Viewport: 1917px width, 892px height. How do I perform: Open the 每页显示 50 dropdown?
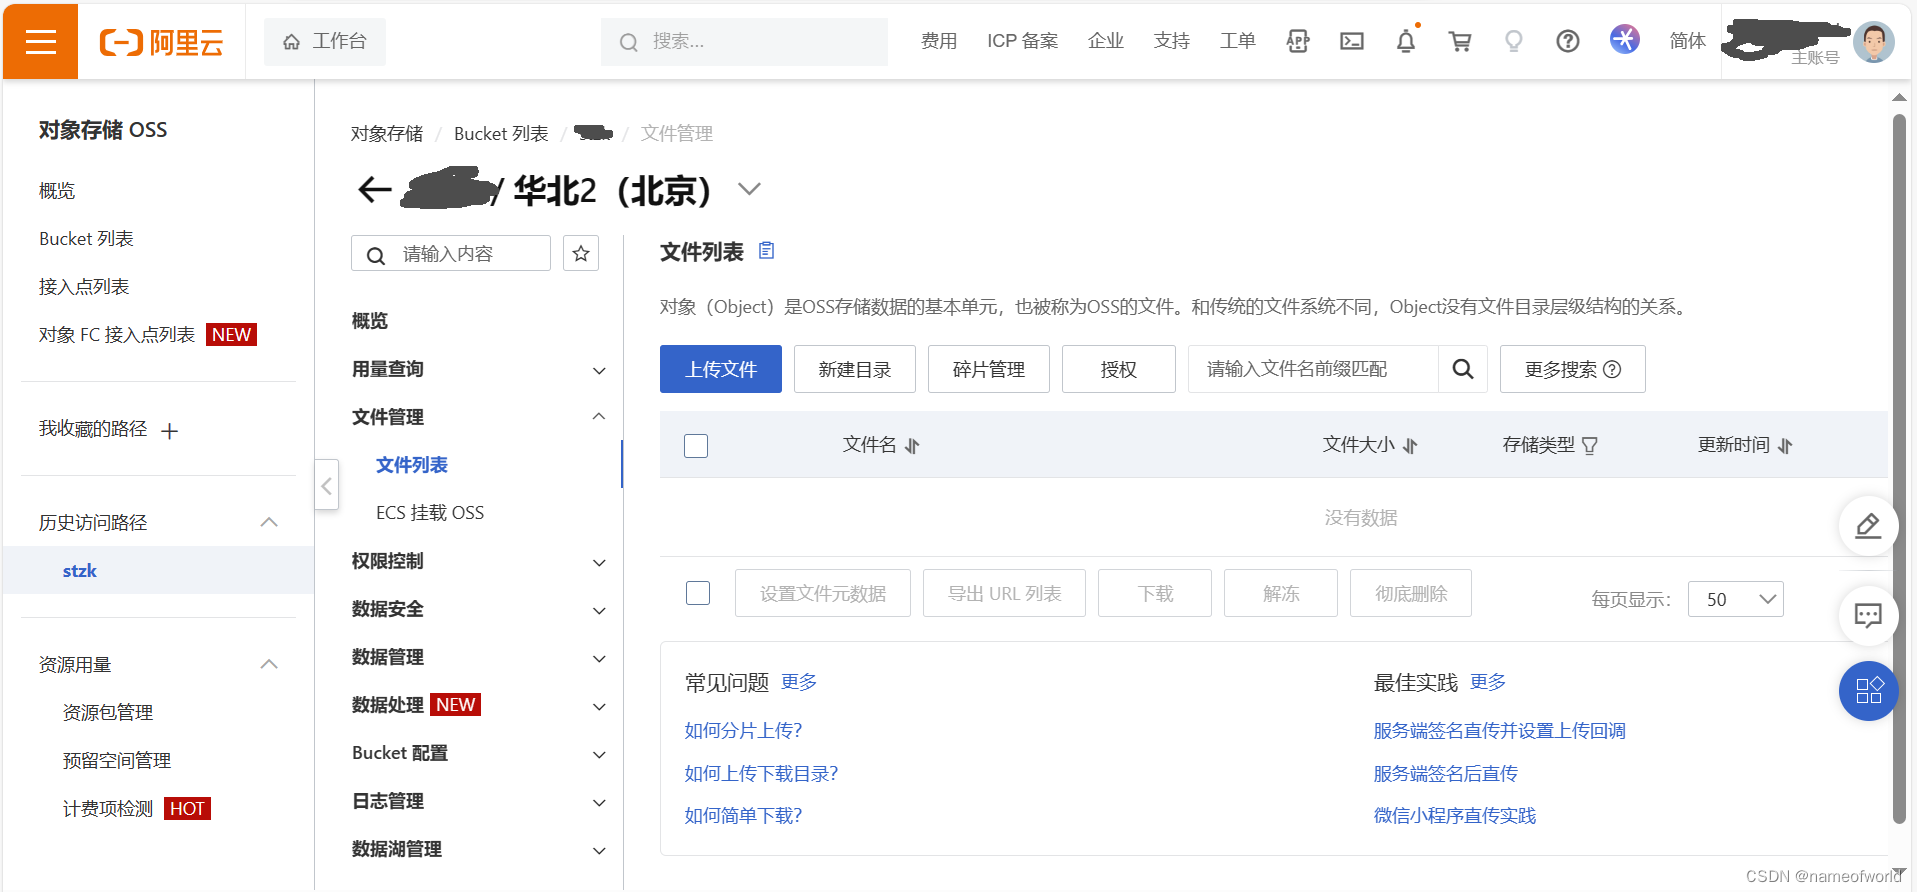[x=1736, y=599]
